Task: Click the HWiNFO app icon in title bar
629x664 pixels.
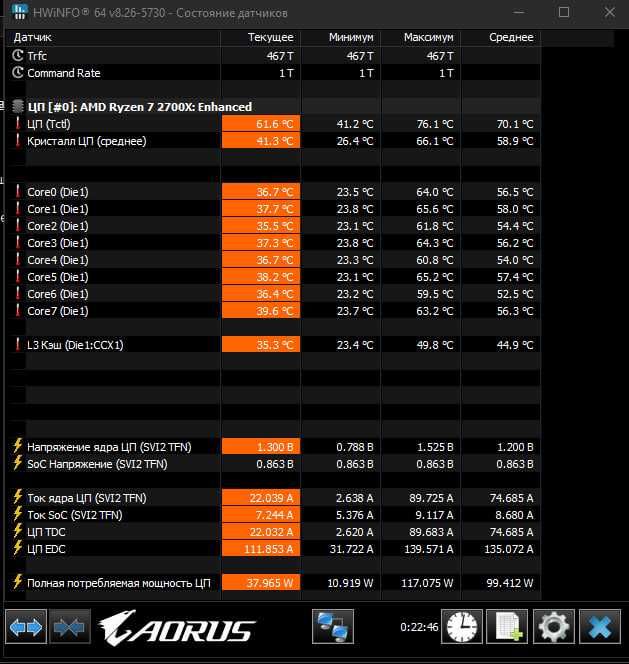Action: click(19, 11)
